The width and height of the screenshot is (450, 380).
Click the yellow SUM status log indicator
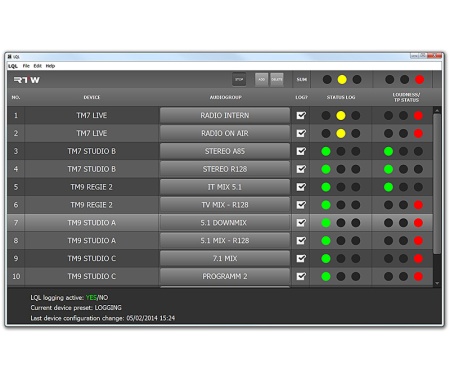(x=342, y=79)
